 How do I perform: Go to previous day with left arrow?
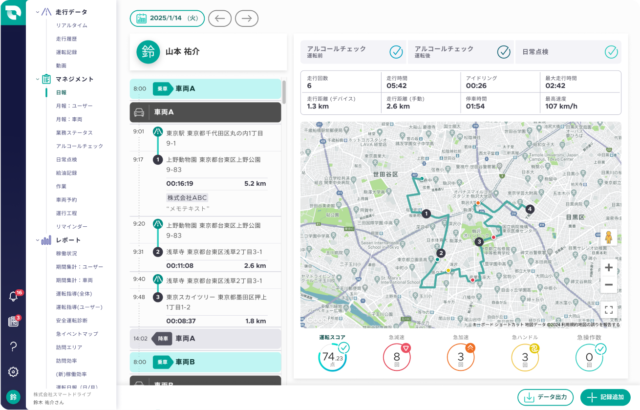[220, 18]
